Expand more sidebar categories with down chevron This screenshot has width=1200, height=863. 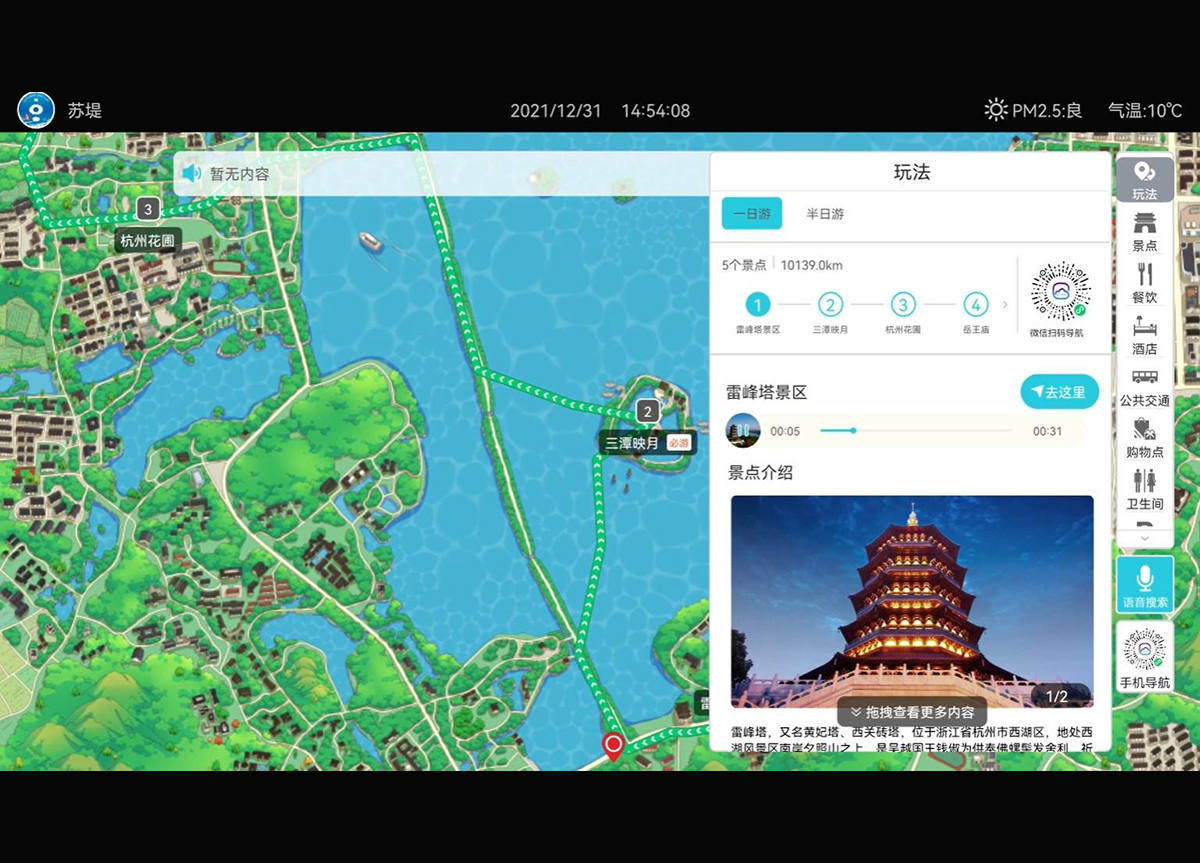coord(1144,538)
